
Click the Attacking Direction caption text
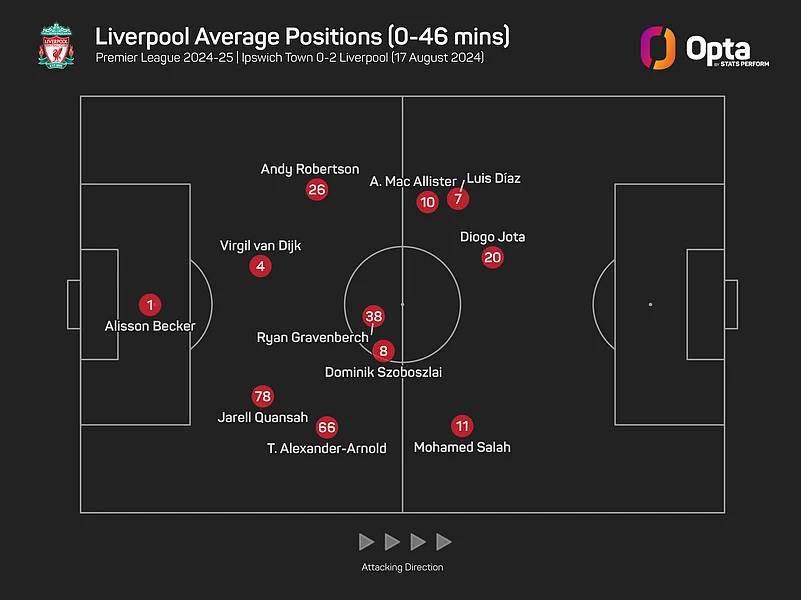[402, 567]
